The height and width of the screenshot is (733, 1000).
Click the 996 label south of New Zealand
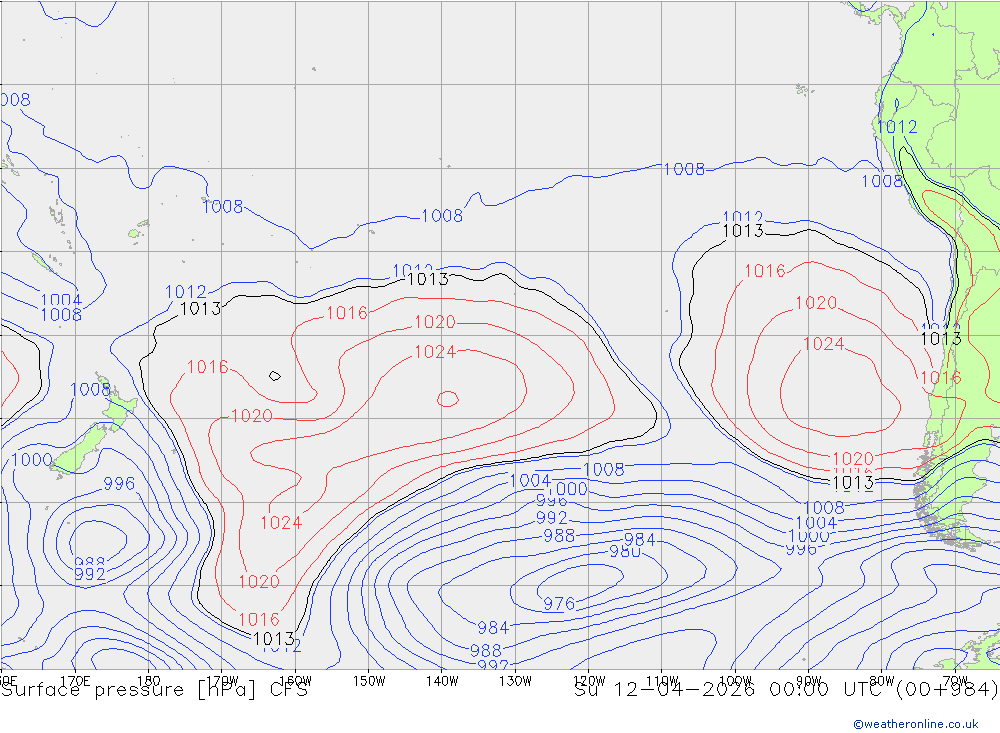point(119,484)
